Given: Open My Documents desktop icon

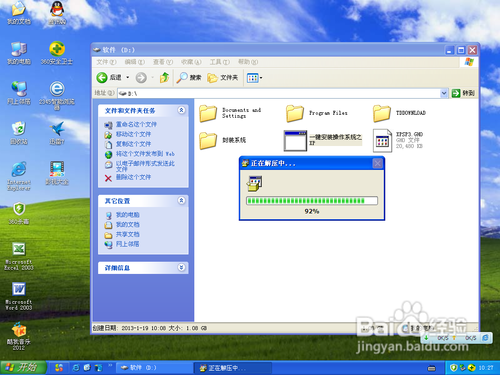Looking at the screenshot, I should pos(19,13).
